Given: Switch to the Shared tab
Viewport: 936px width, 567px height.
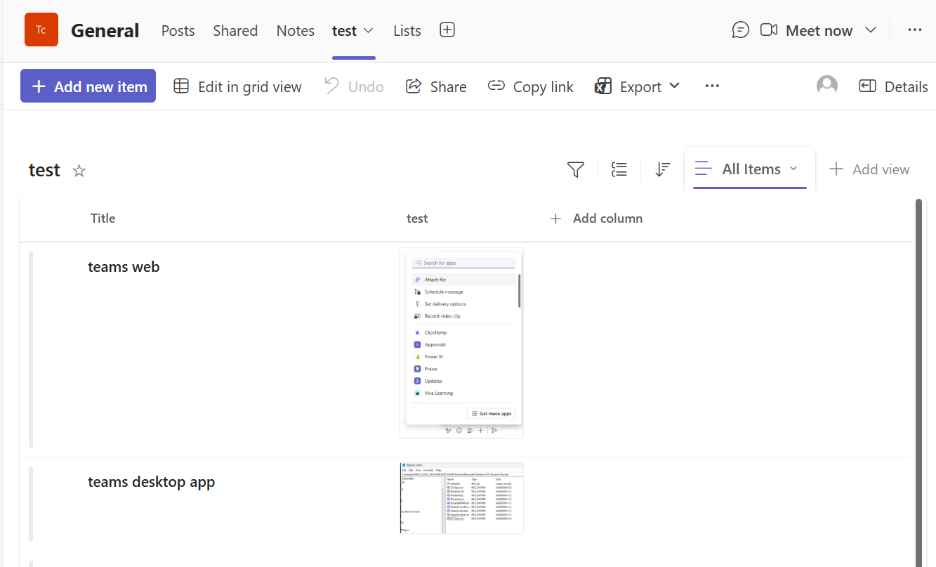Looking at the screenshot, I should (235, 30).
